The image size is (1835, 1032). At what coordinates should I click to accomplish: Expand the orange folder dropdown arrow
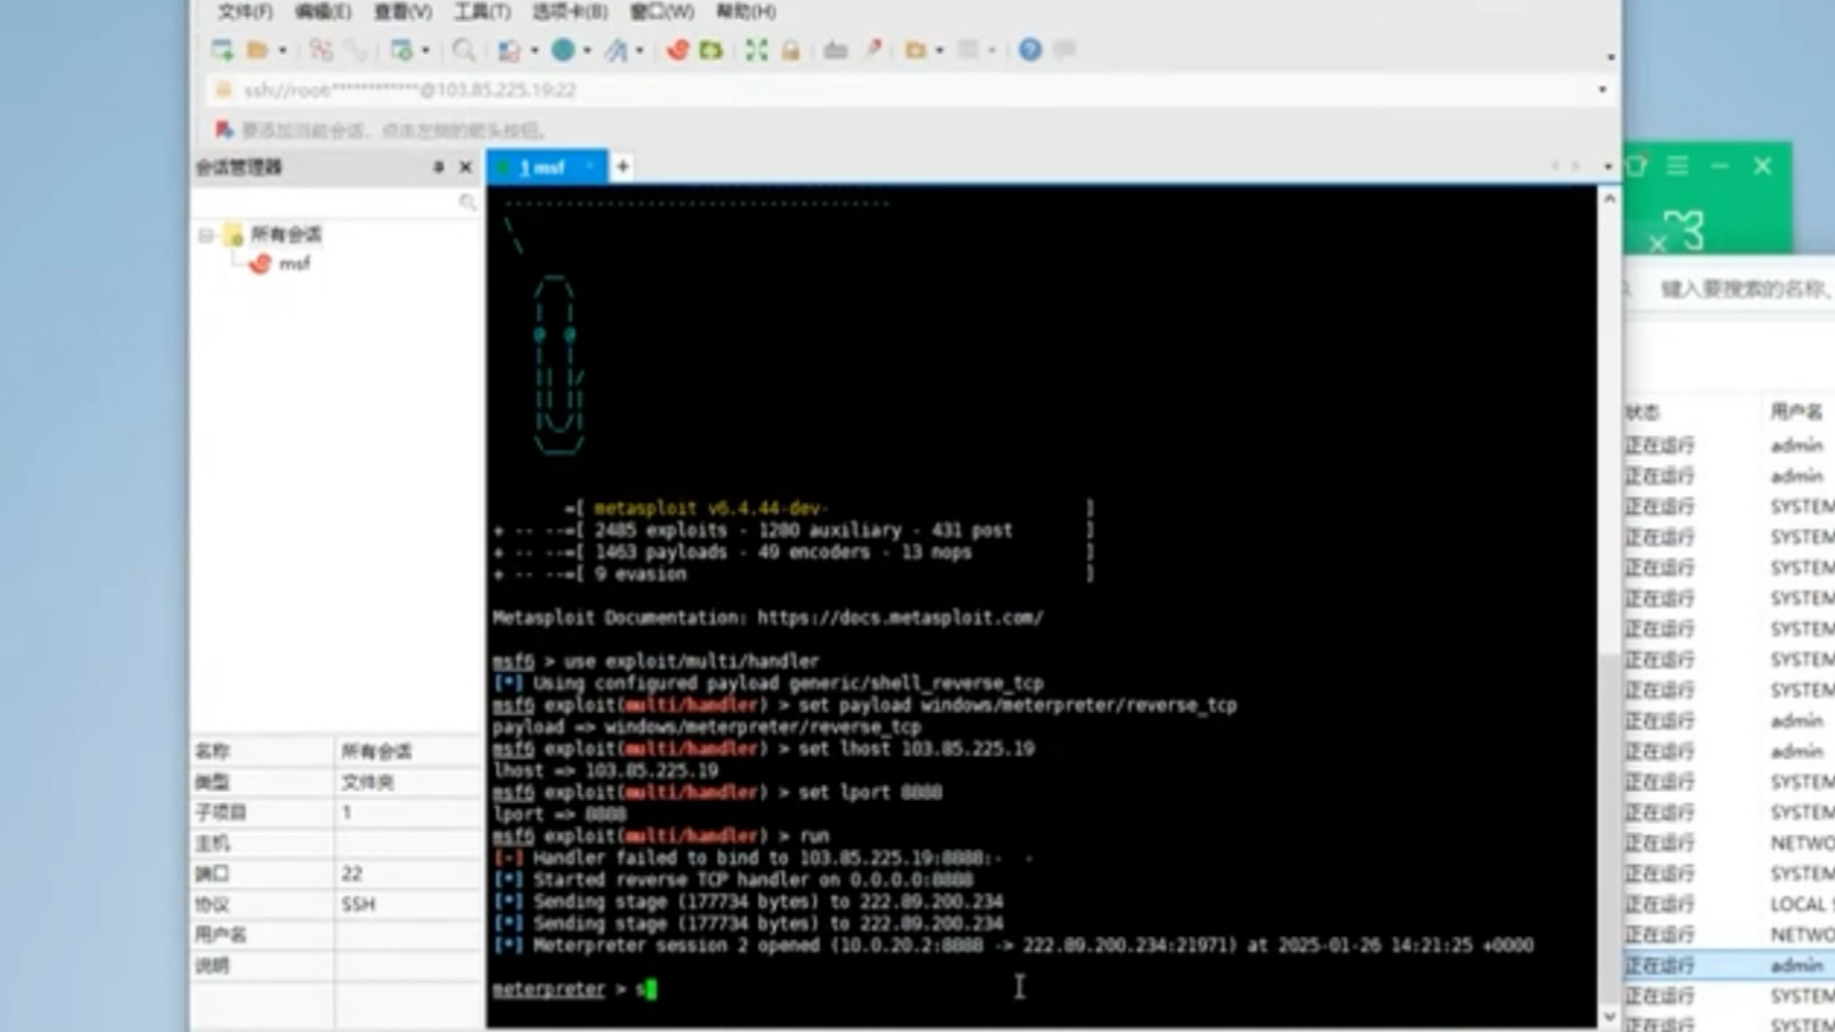click(939, 50)
